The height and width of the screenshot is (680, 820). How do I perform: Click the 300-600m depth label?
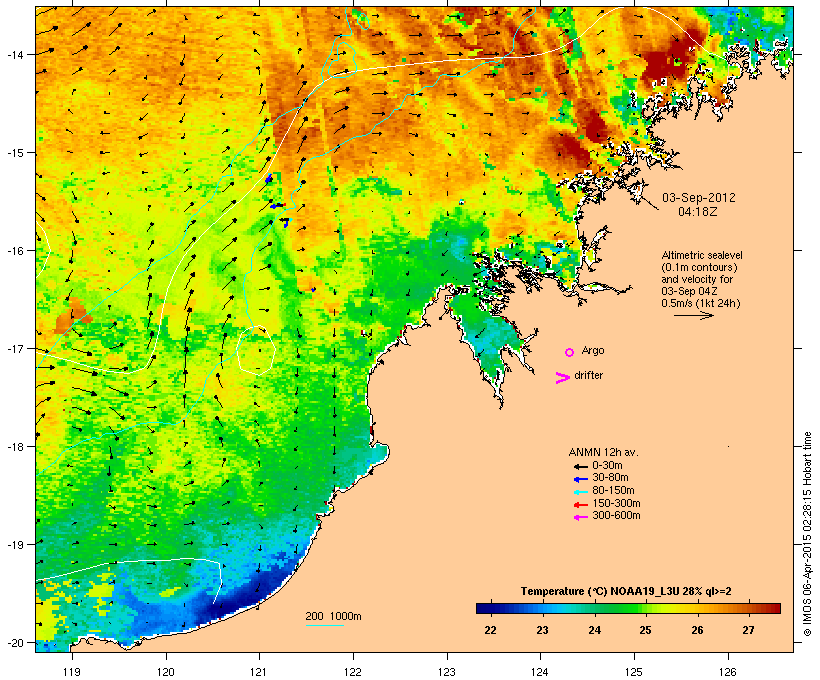616,516
